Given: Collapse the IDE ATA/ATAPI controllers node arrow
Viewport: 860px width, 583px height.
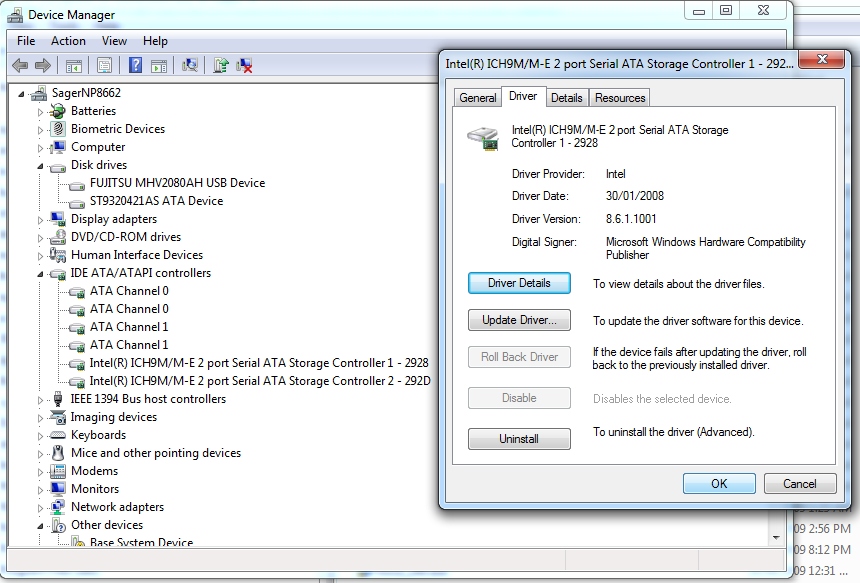Looking at the screenshot, I should [x=40, y=274].
